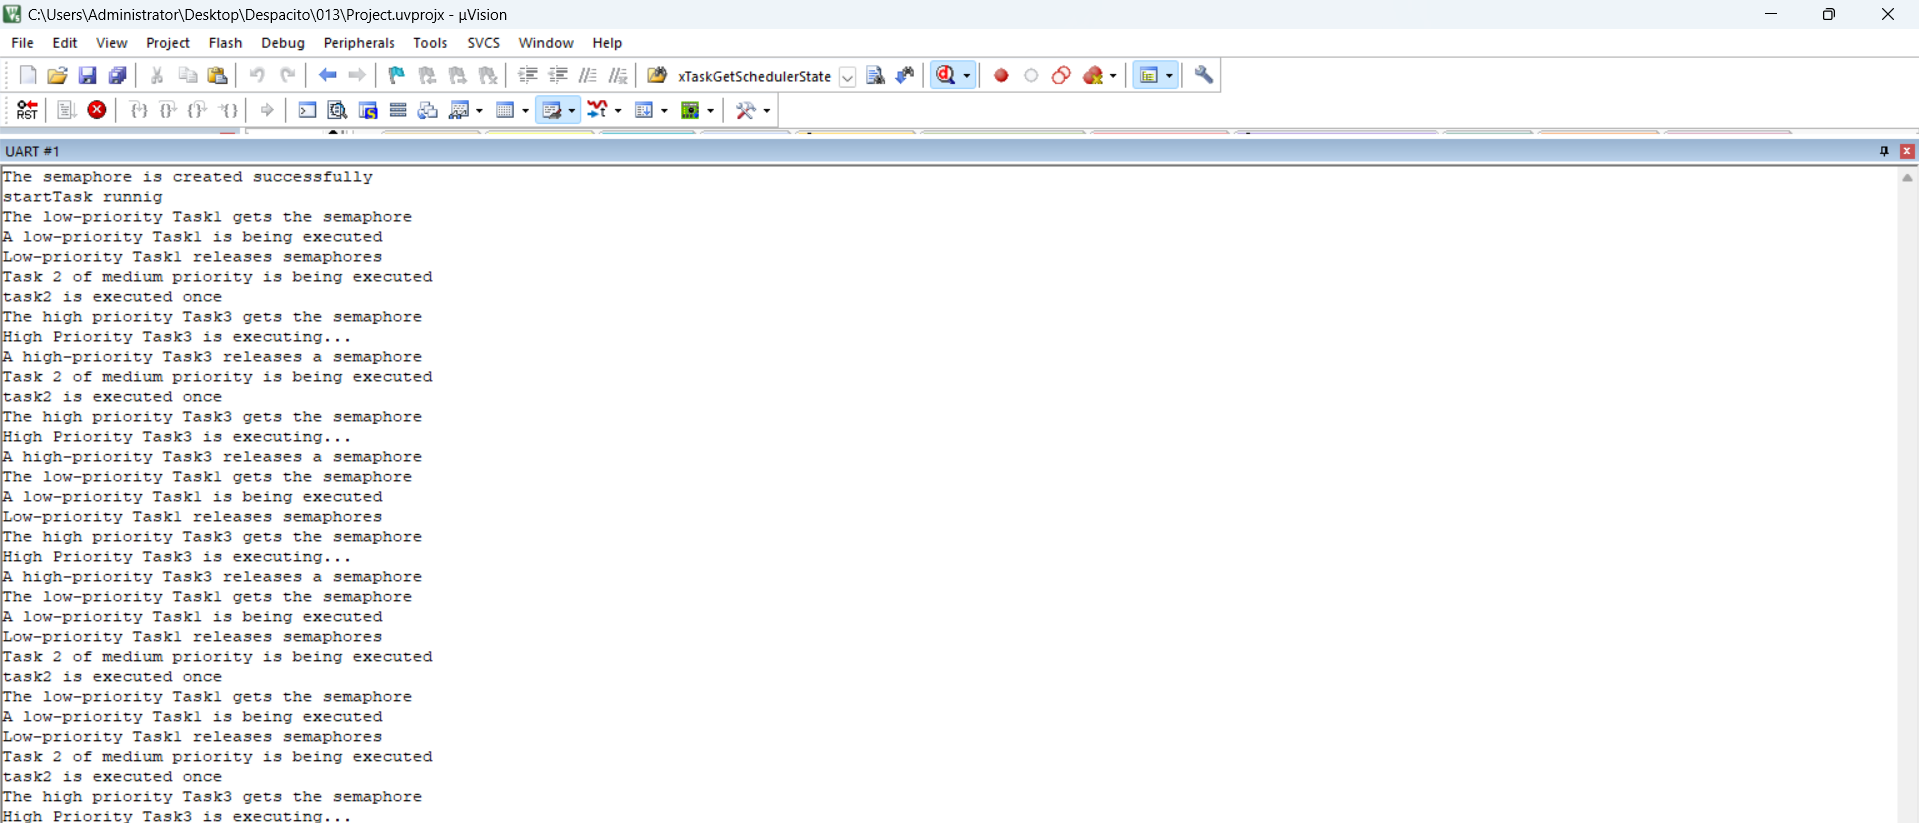Screen dimensions: 1919x823
Task: Toggle the Command Window icon
Action: (x=308, y=110)
